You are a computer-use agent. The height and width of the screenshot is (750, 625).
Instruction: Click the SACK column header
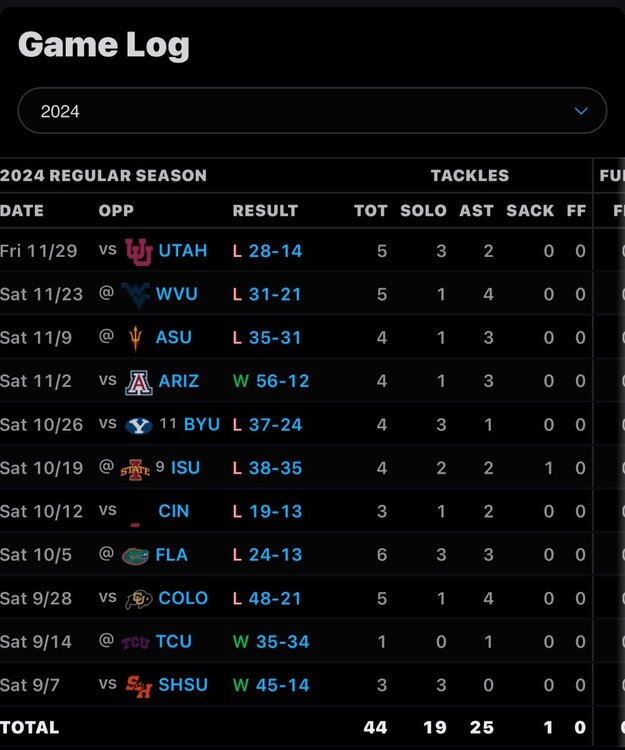click(530, 211)
